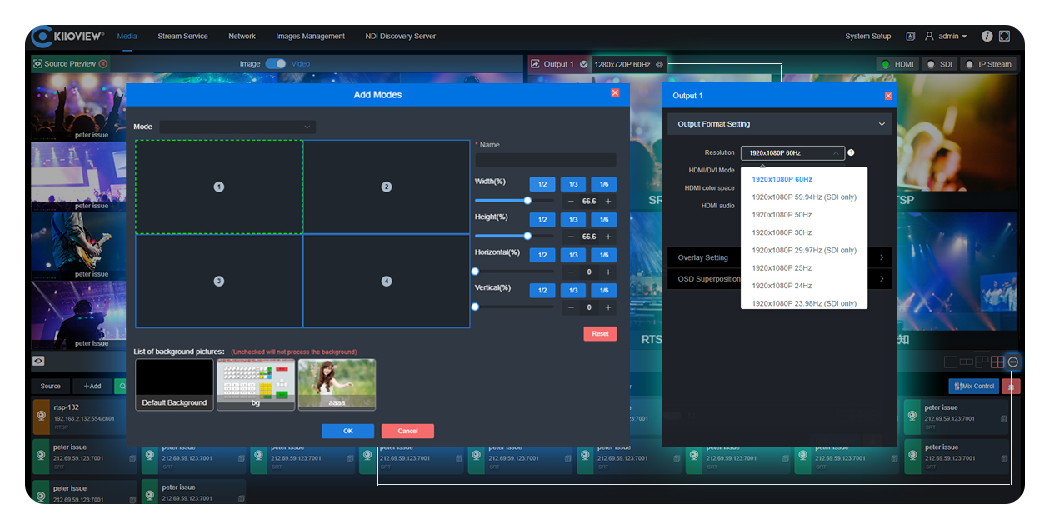Click the Height percentage slider handle

point(528,236)
